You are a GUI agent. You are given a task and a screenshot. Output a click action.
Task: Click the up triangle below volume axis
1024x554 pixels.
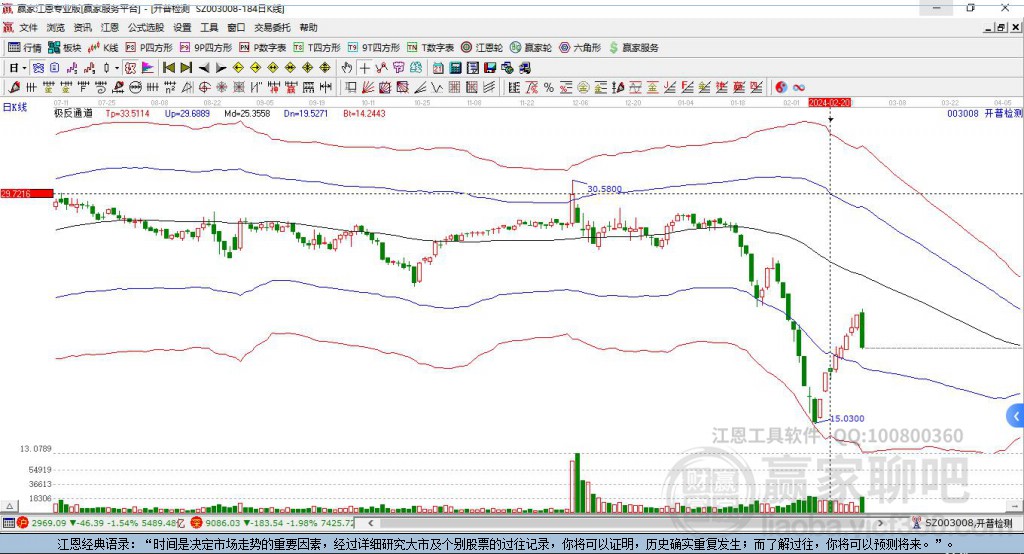pyautogui.click(x=10, y=506)
